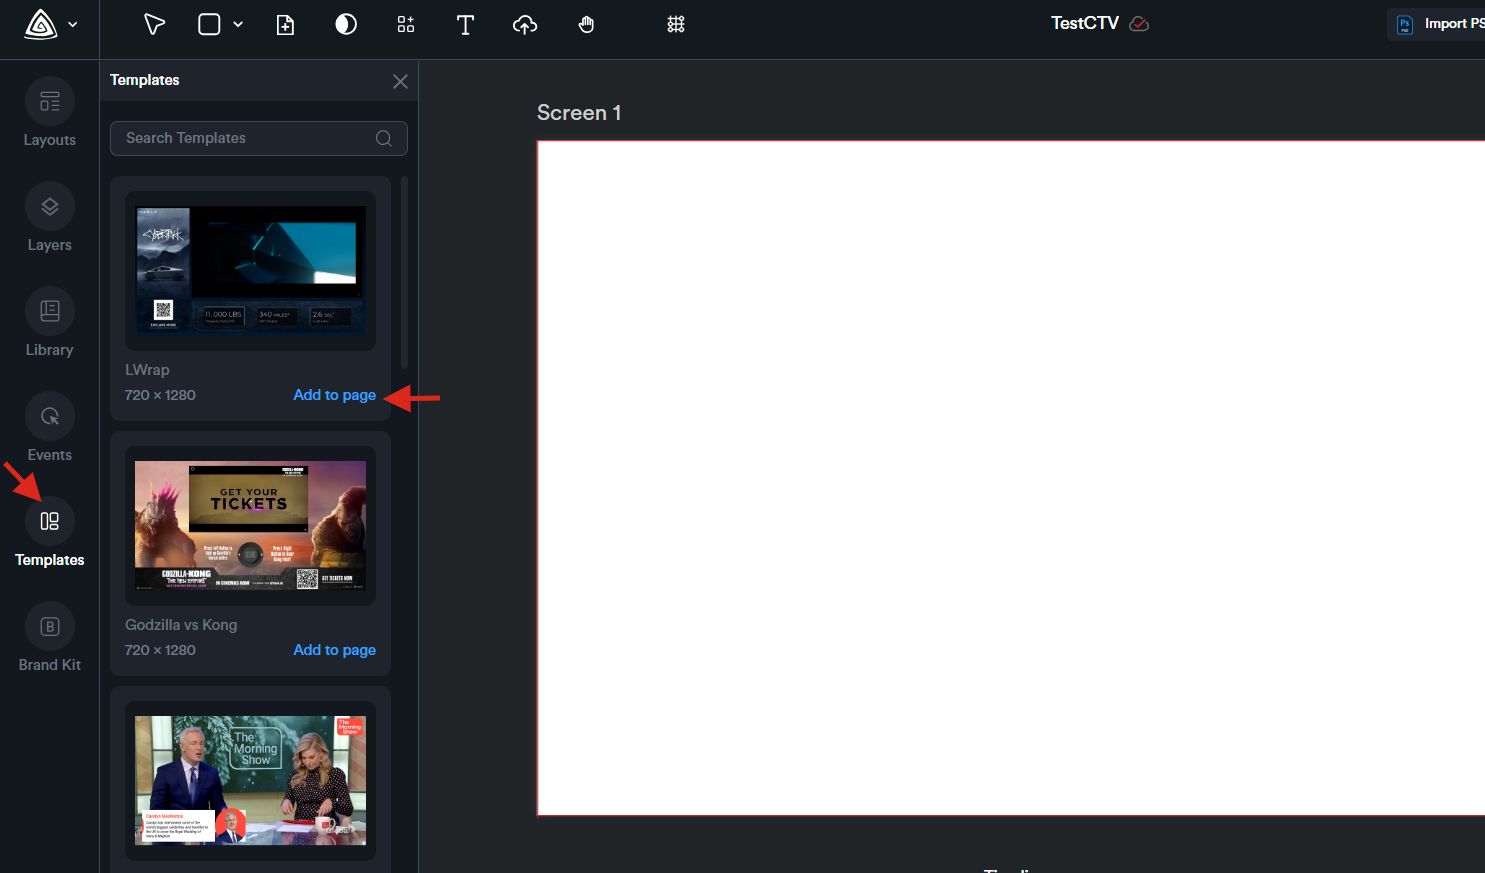Screen dimensions: 1485x873
Task: Open the Layouts panel
Action: (x=50, y=114)
